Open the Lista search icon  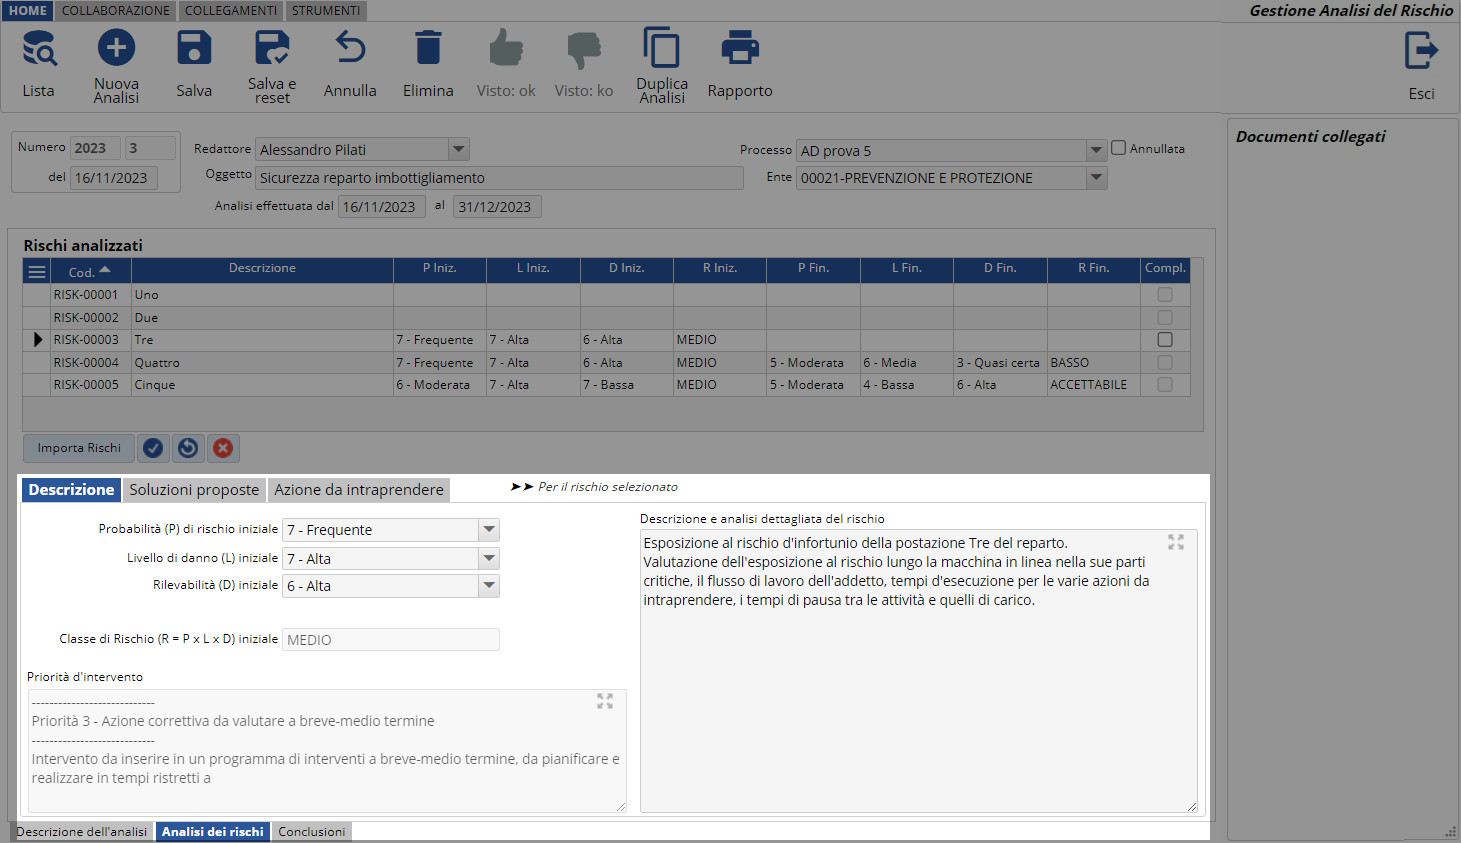click(39, 49)
